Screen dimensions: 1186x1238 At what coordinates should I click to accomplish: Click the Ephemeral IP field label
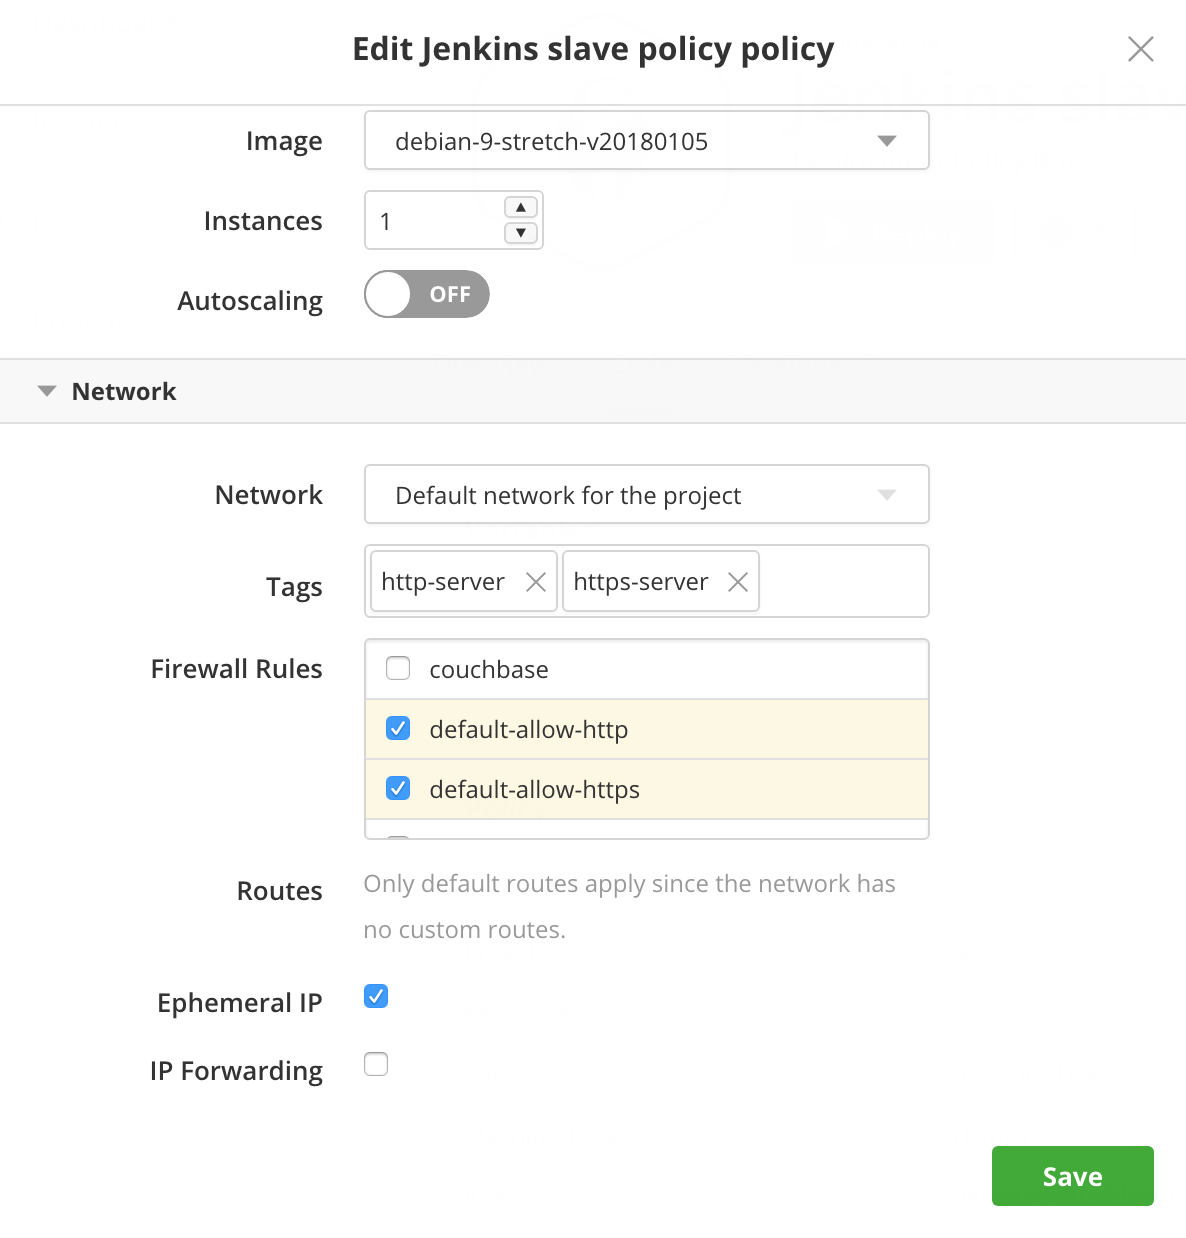(x=240, y=1003)
